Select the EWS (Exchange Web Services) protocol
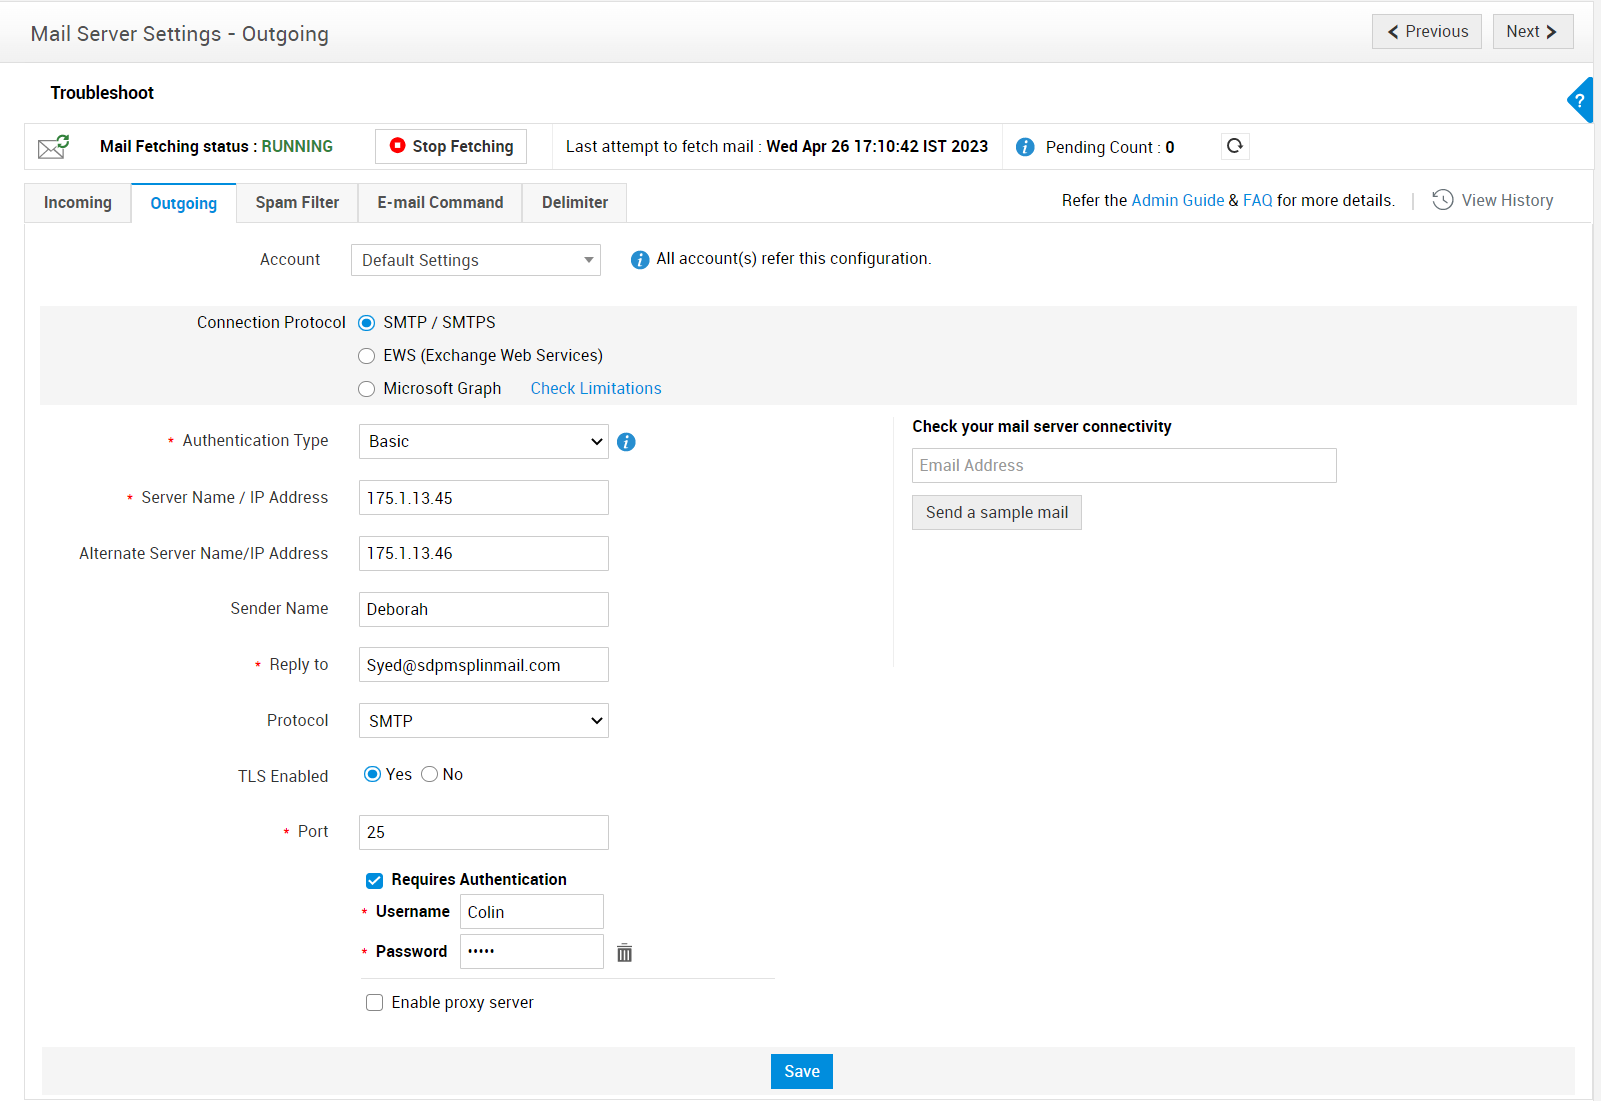Viewport: 1601px width, 1101px height. pyautogui.click(x=367, y=356)
